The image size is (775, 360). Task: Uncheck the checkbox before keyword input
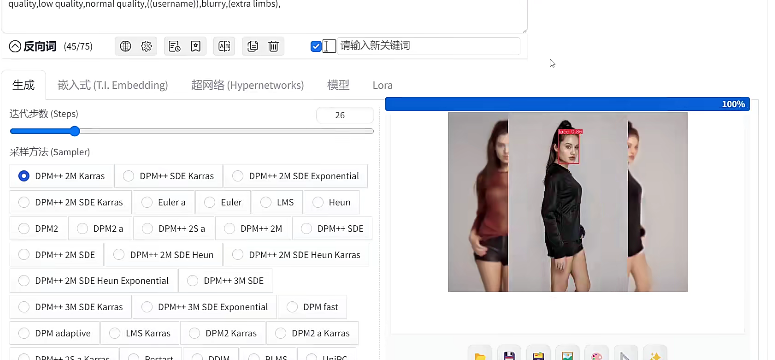point(316,46)
